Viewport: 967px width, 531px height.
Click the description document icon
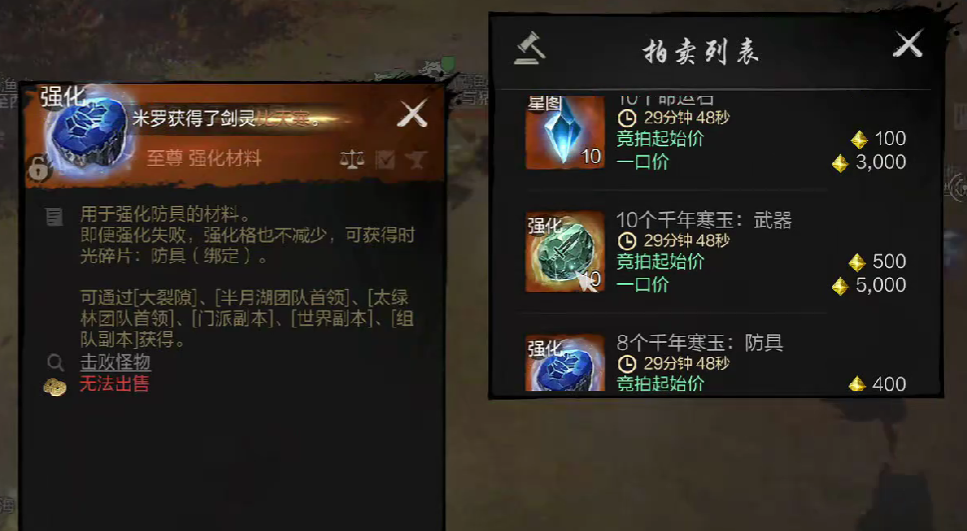click(x=54, y=217)
